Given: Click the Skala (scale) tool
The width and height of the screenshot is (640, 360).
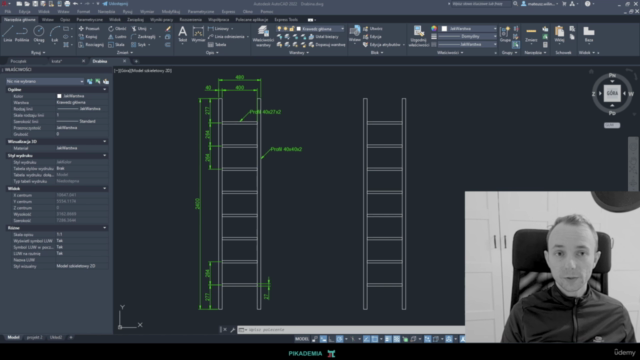Looking at the screenshot, I should 116,44.
